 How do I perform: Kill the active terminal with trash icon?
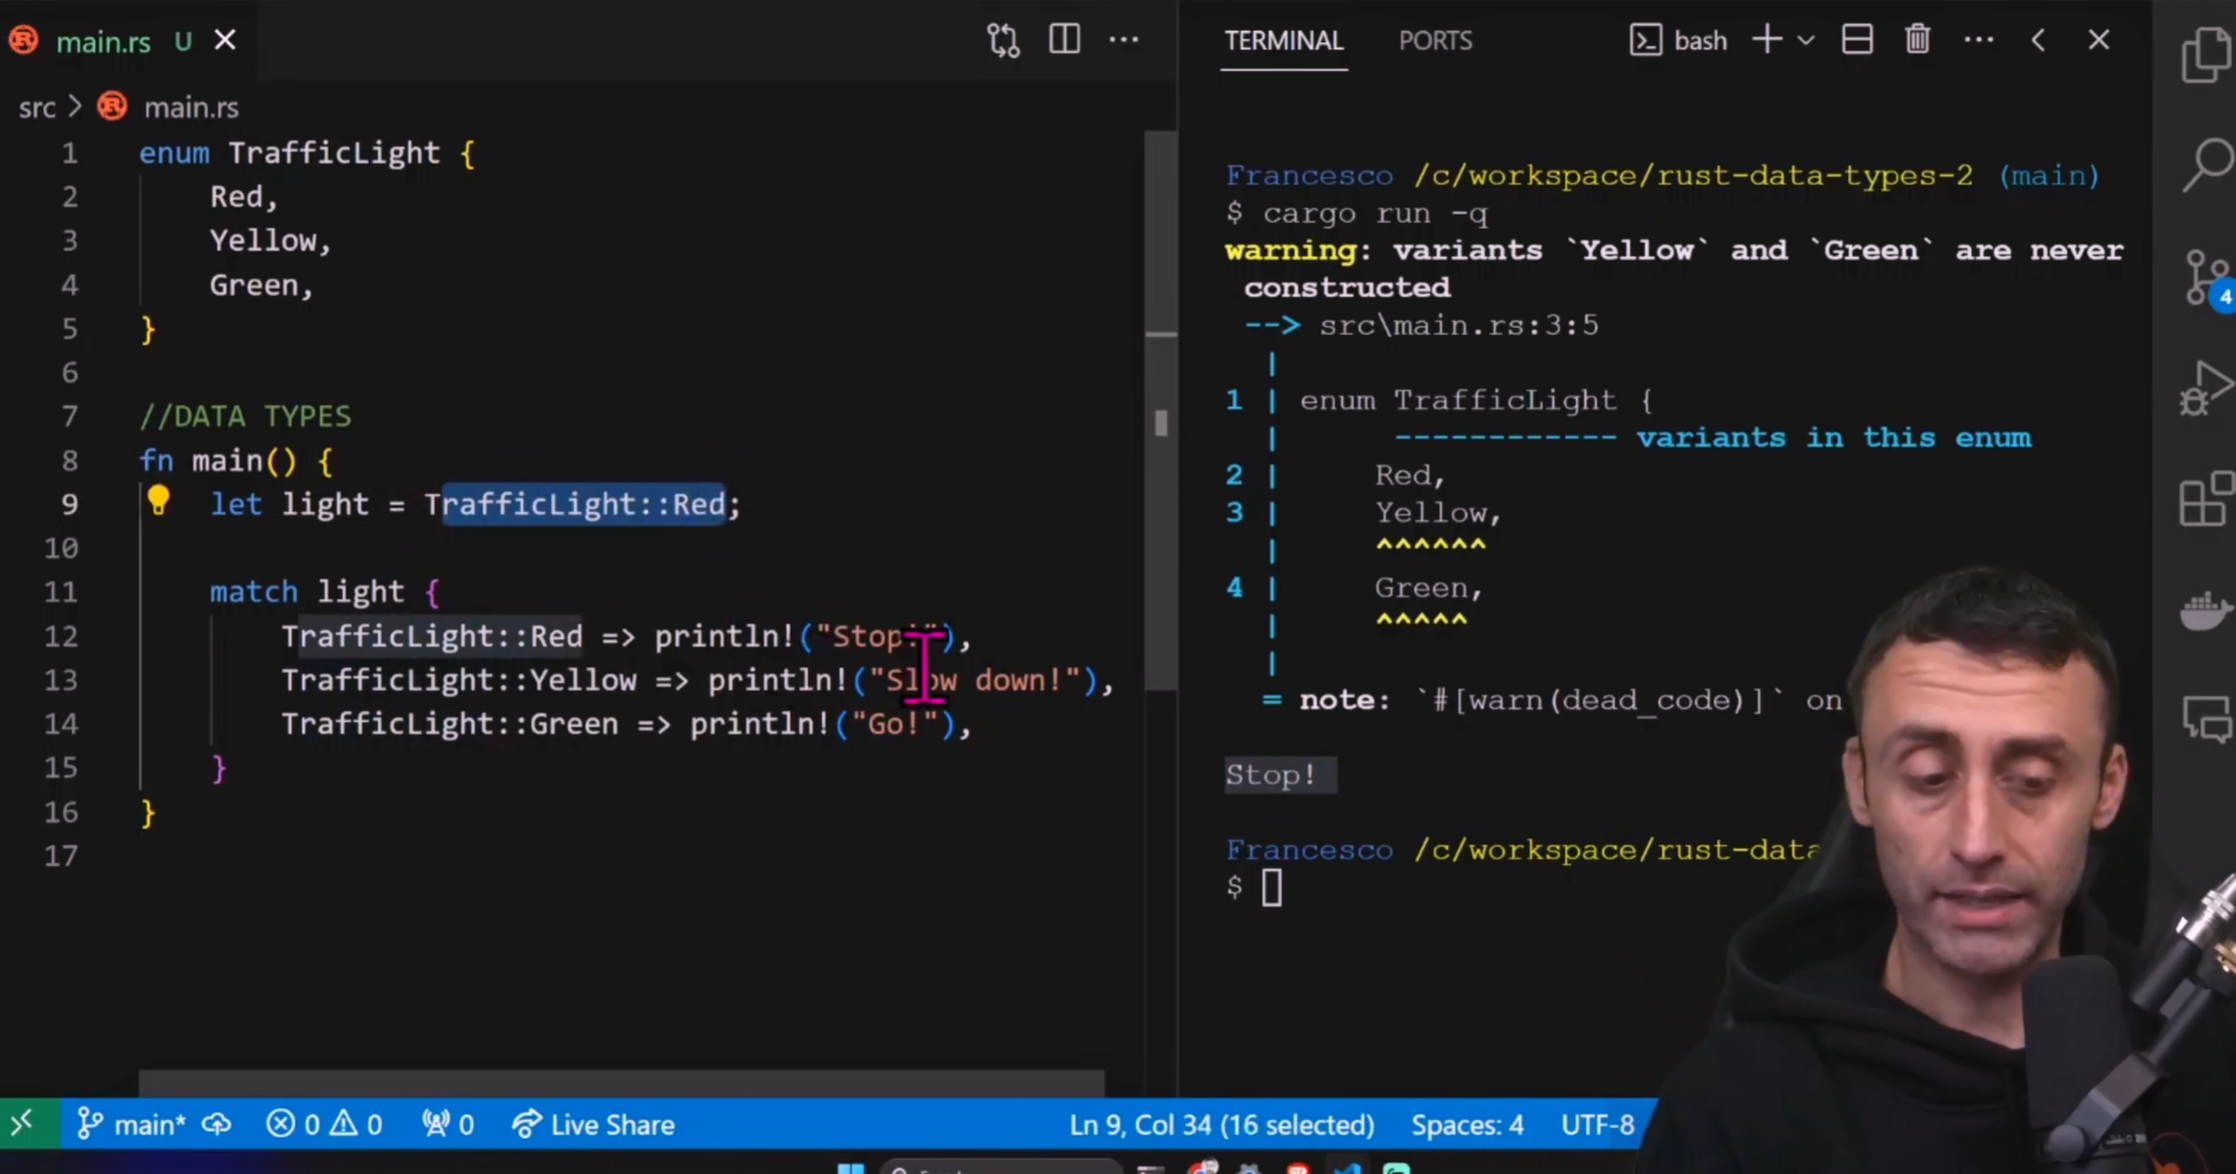[x=1917, y=40]
